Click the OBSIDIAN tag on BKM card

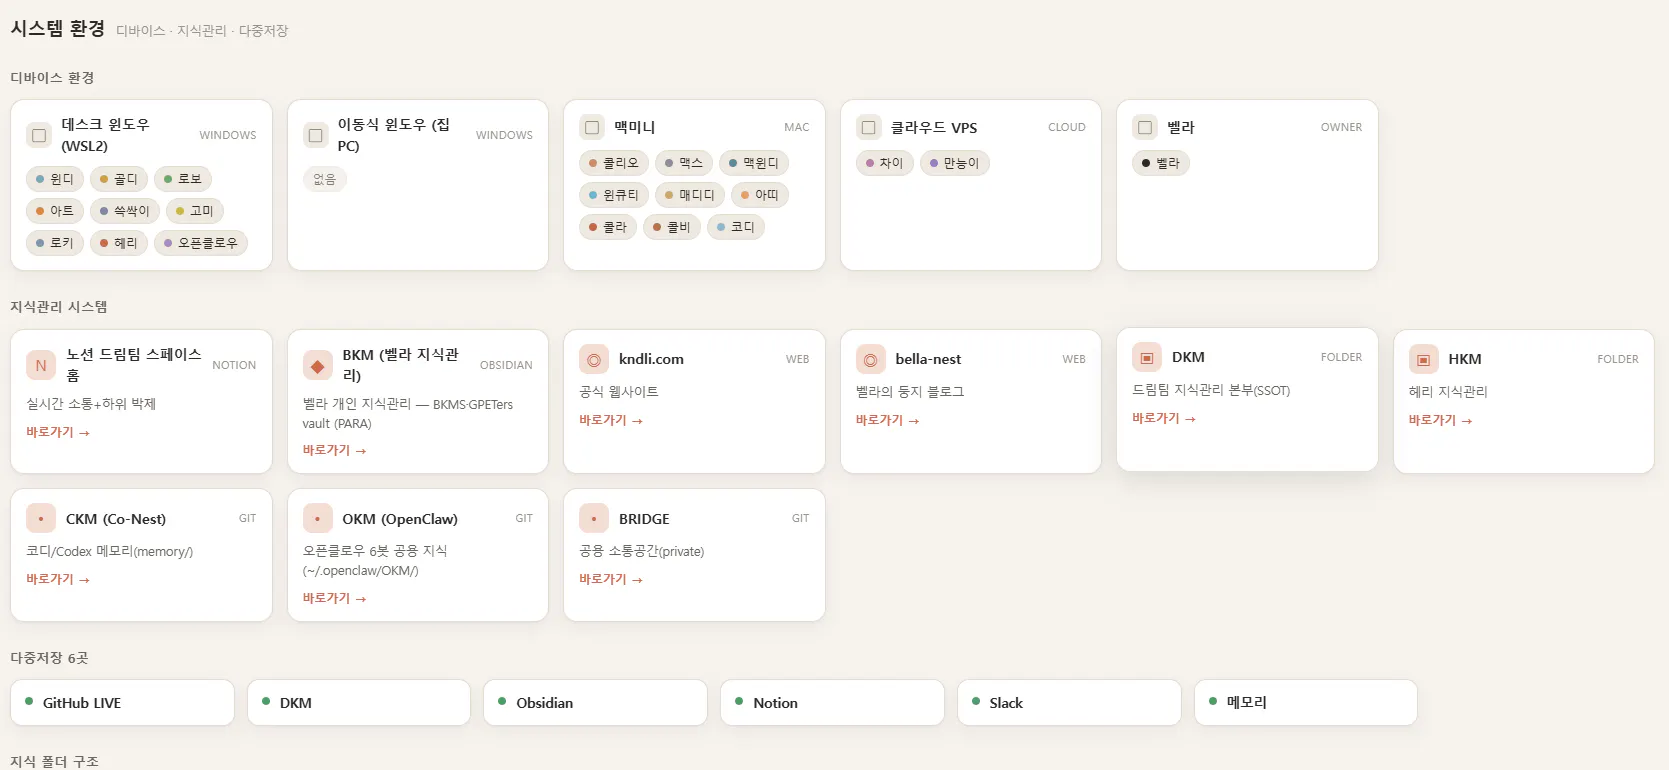pyautogui.click(x=506, y=365)
